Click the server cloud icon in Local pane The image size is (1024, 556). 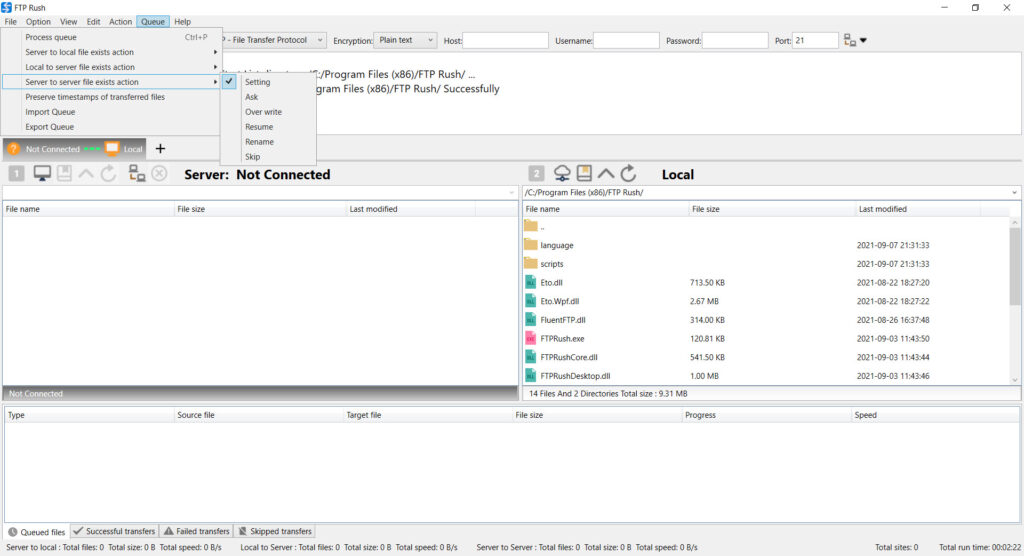pyautogui.click(x=562, y=173)
